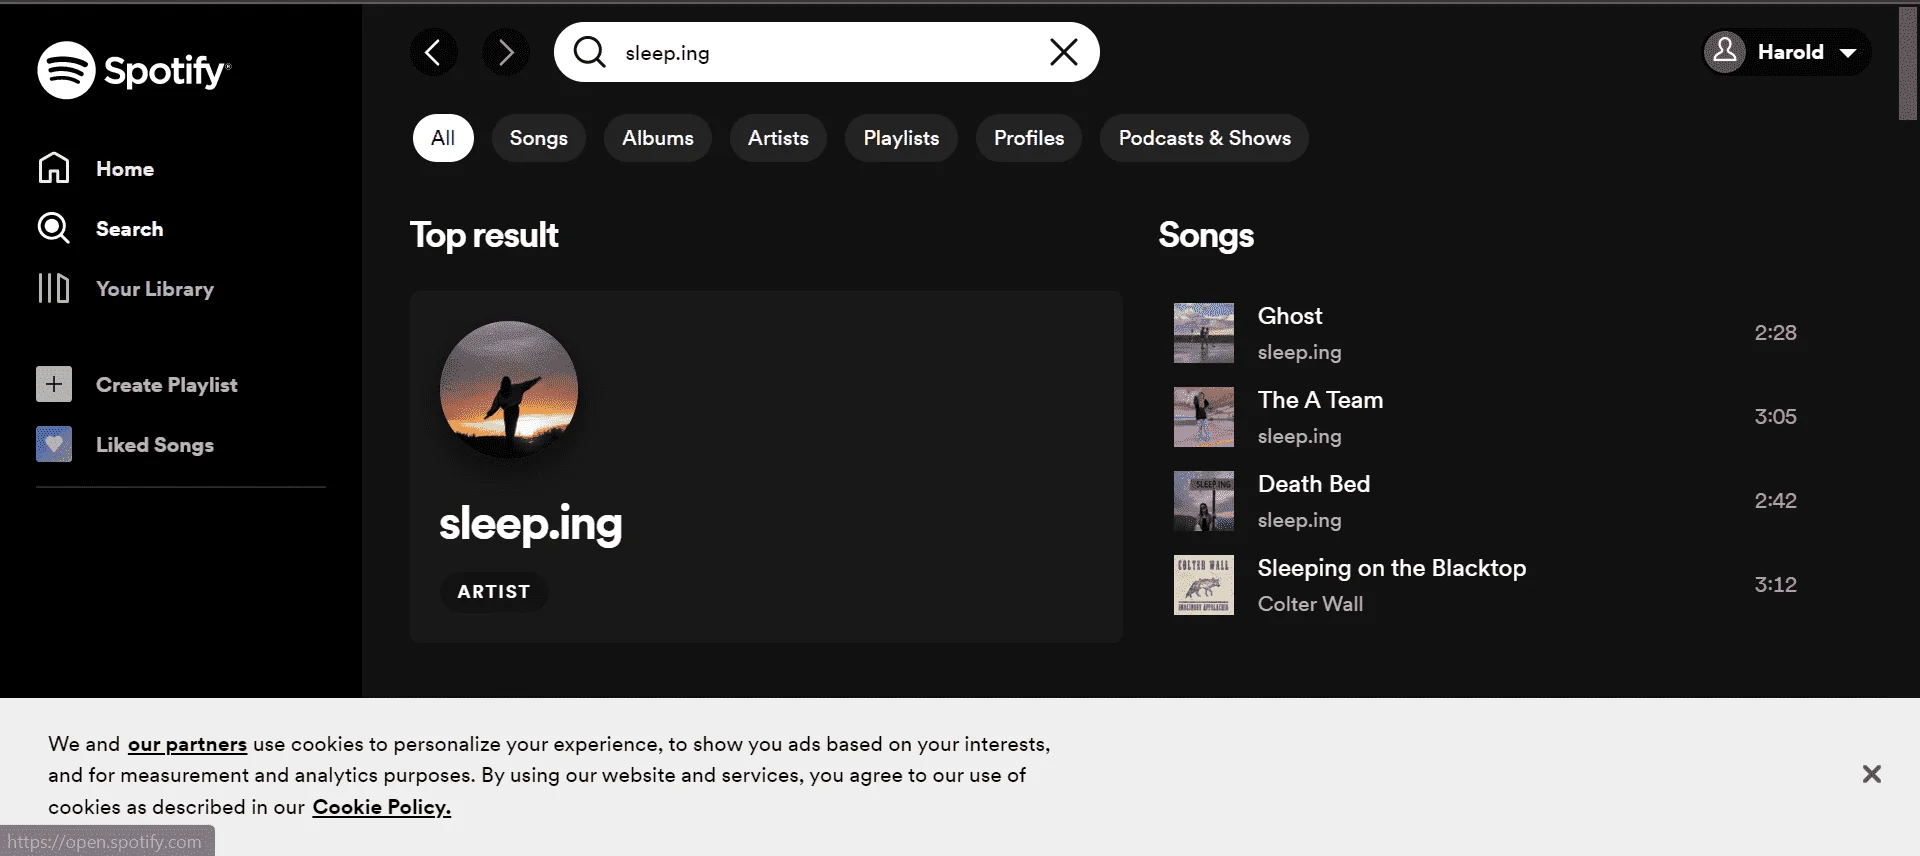Select the song title The A Team

1321,400
